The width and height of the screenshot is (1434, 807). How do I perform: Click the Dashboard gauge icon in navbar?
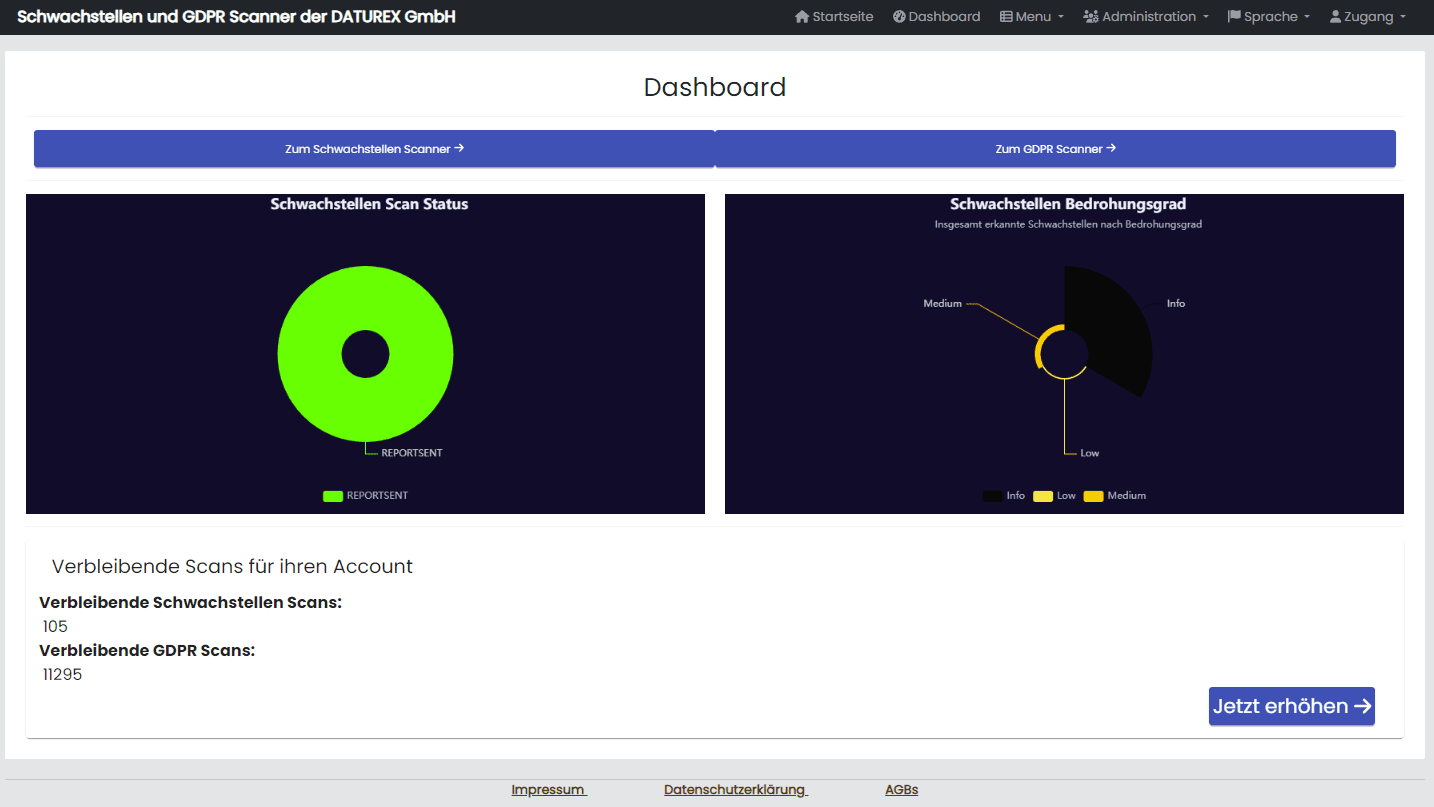click(x=899, y=17)
